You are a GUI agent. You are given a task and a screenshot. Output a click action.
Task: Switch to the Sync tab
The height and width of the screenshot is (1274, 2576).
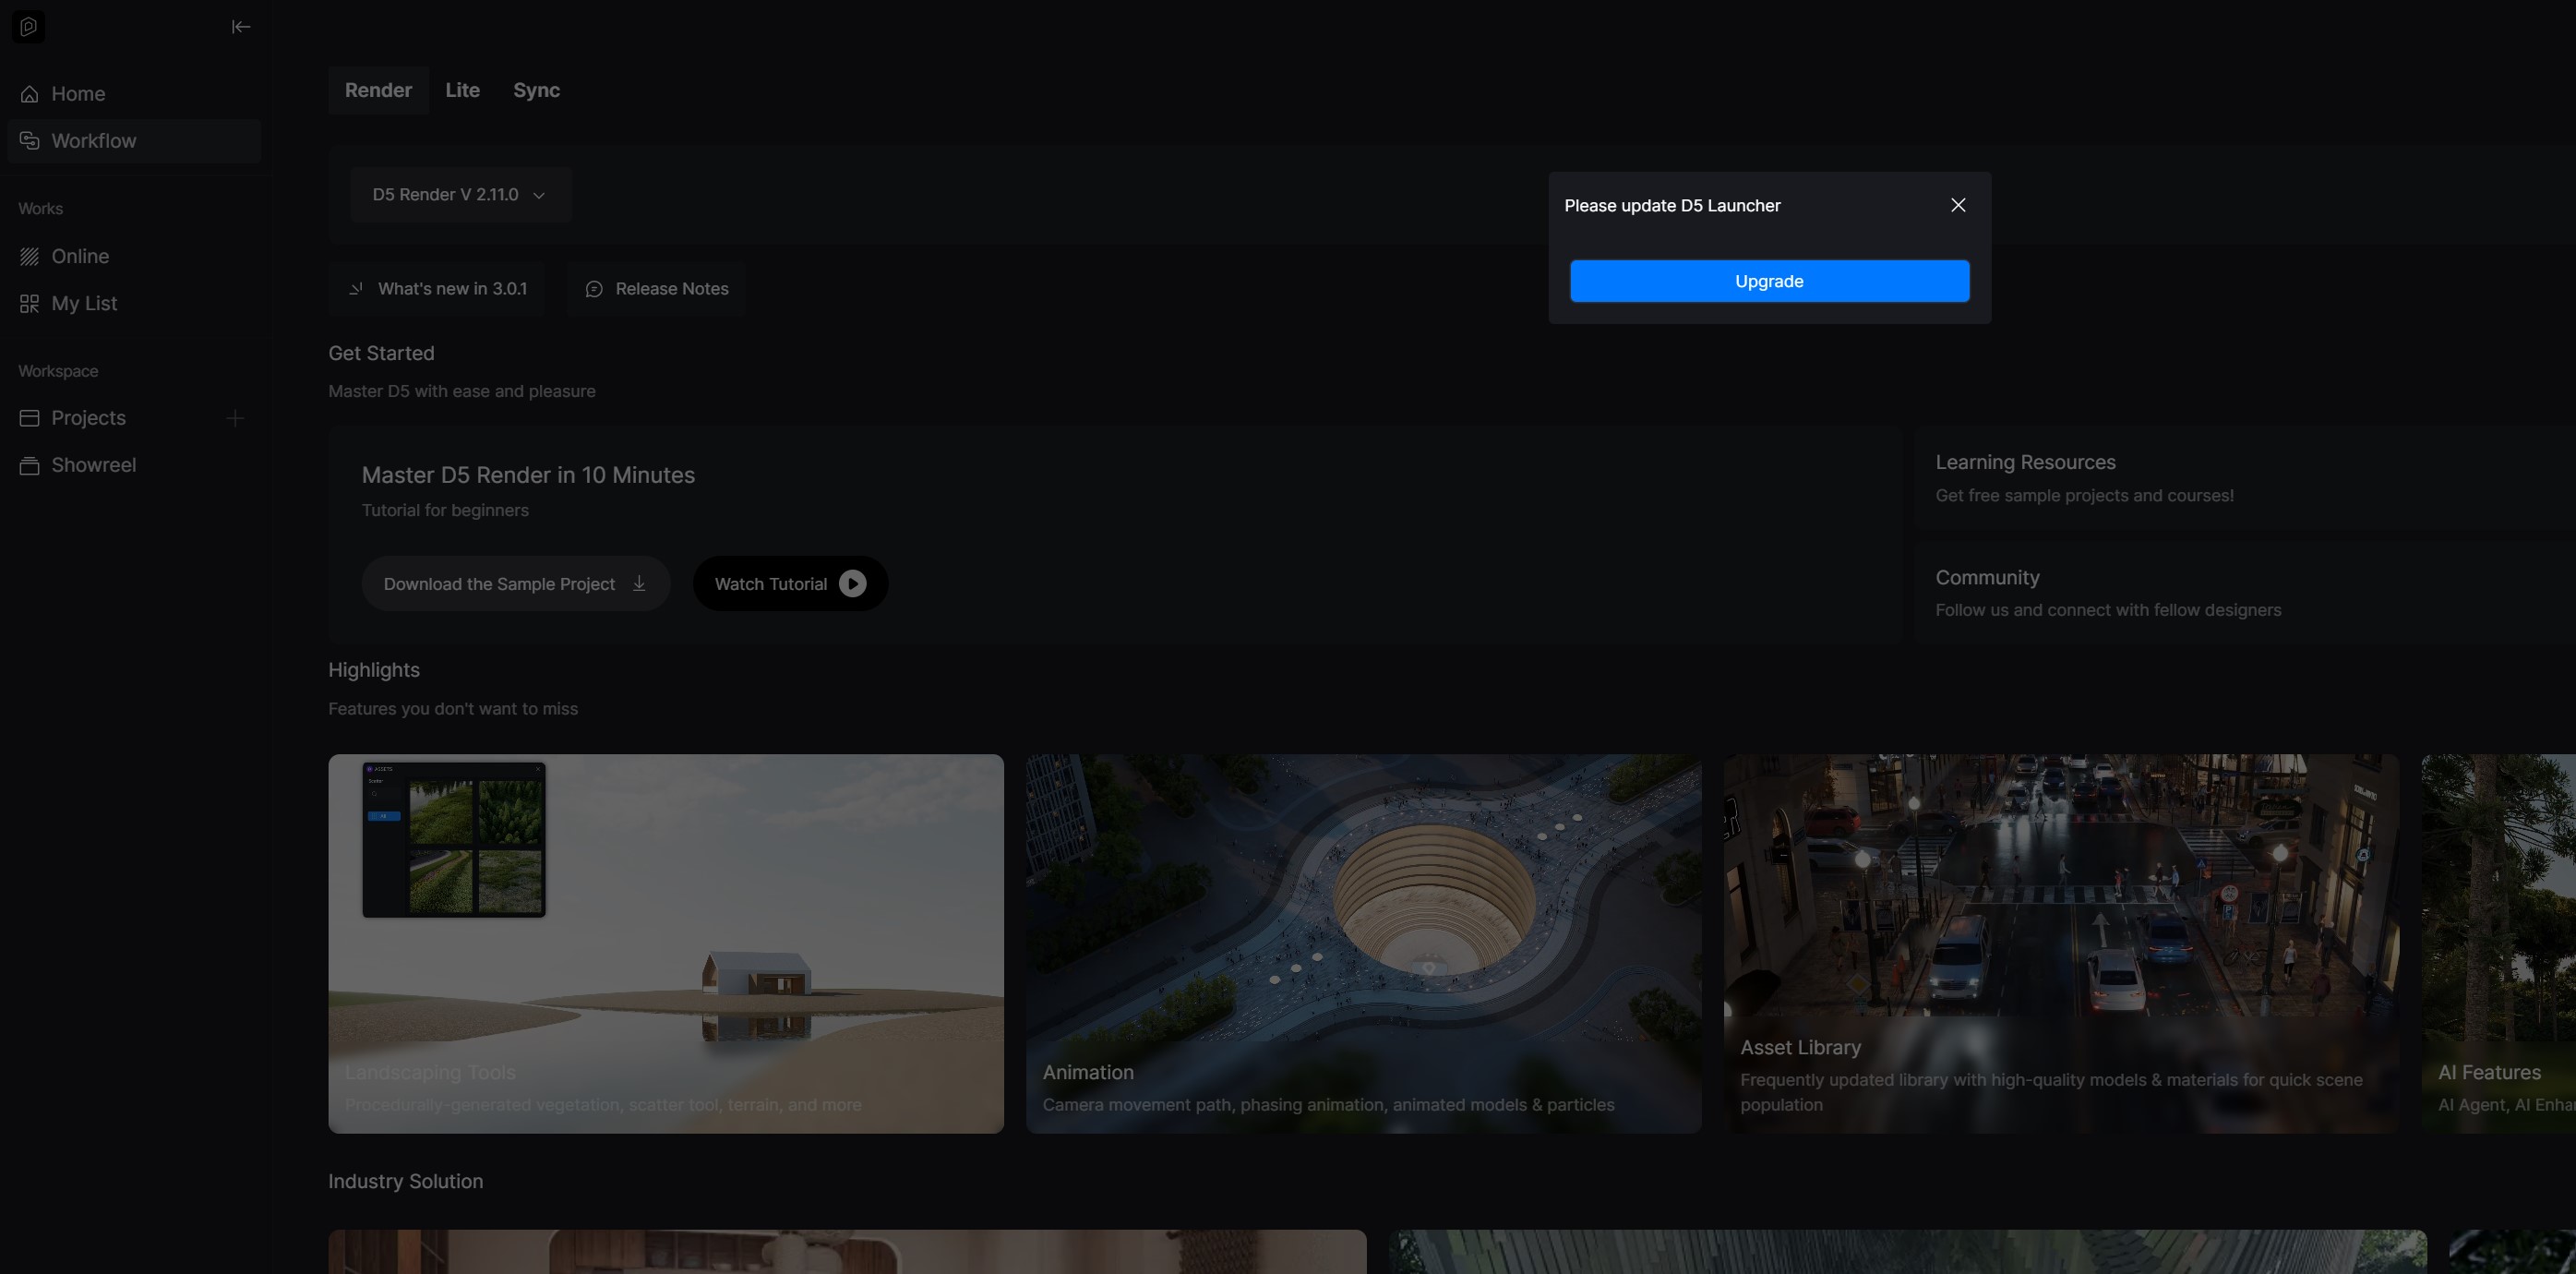pos(536,90)
